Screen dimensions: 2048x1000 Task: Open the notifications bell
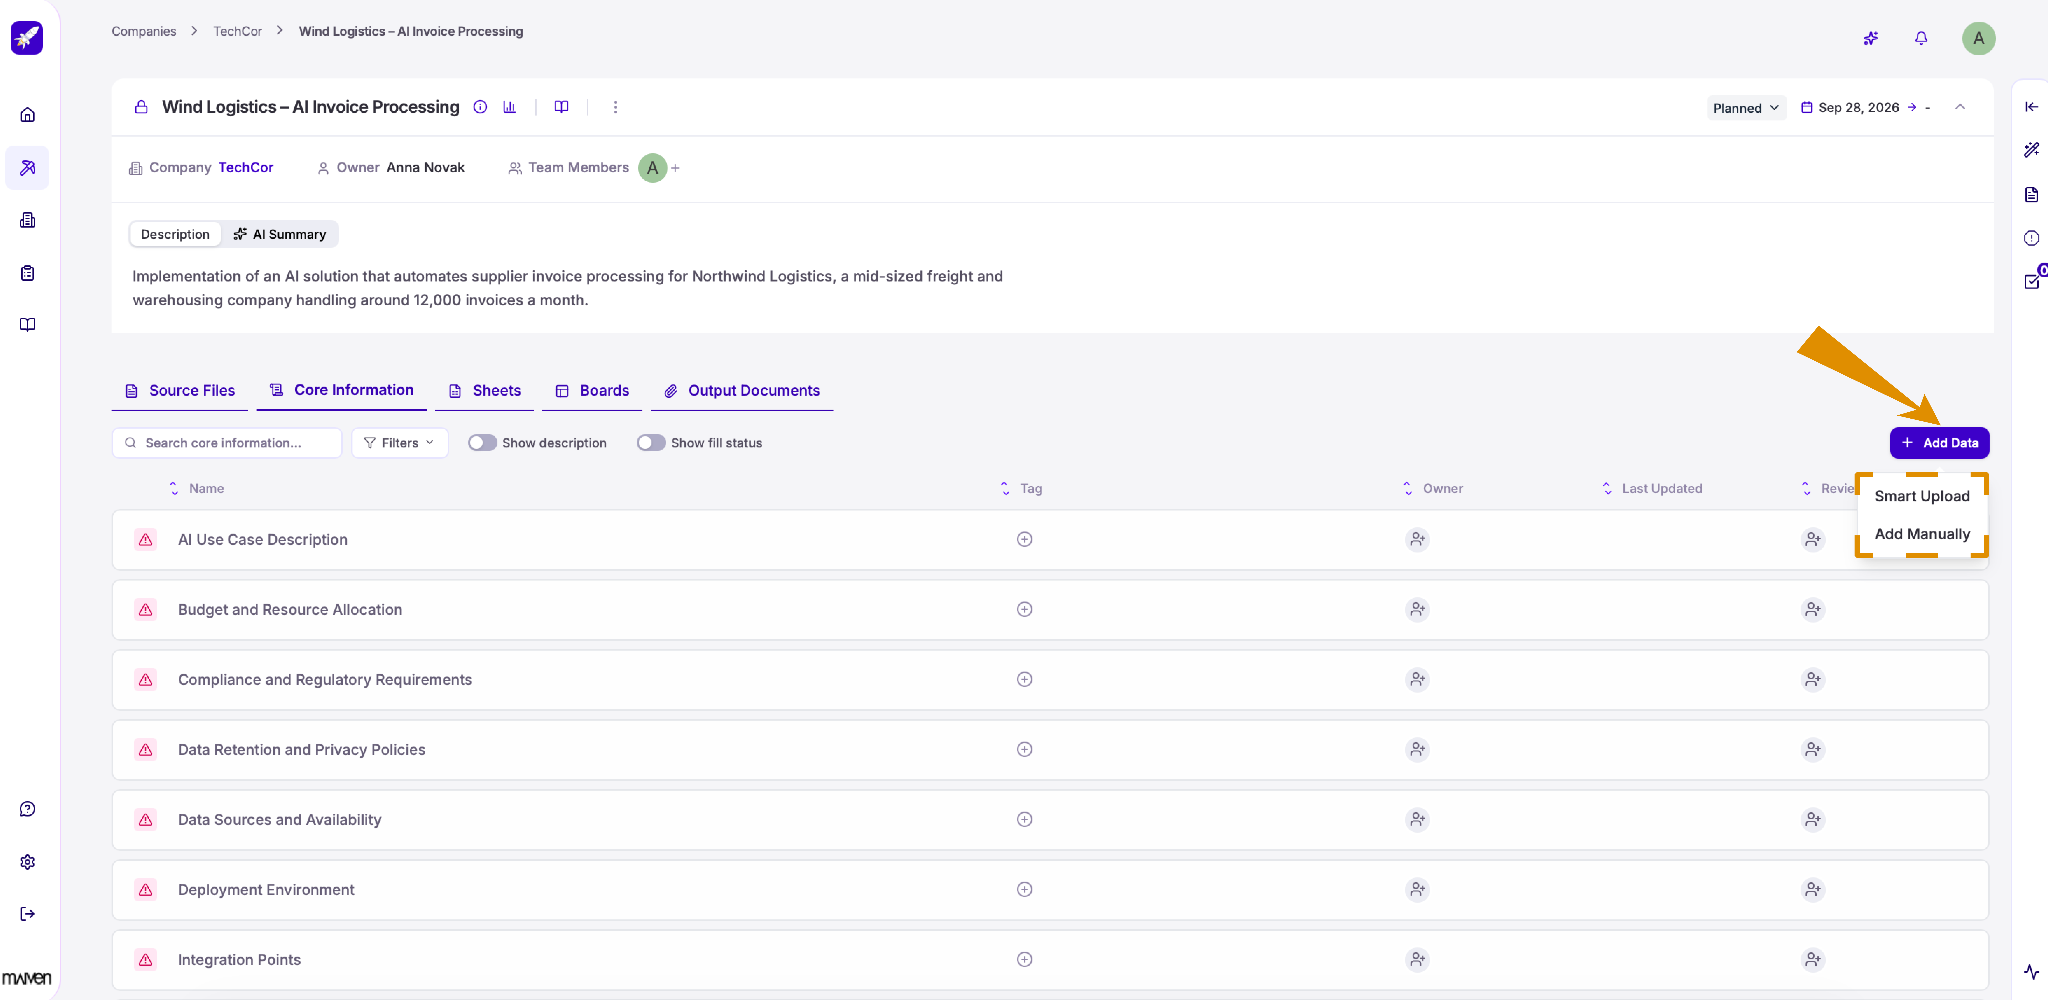(x=1921, y=38)
